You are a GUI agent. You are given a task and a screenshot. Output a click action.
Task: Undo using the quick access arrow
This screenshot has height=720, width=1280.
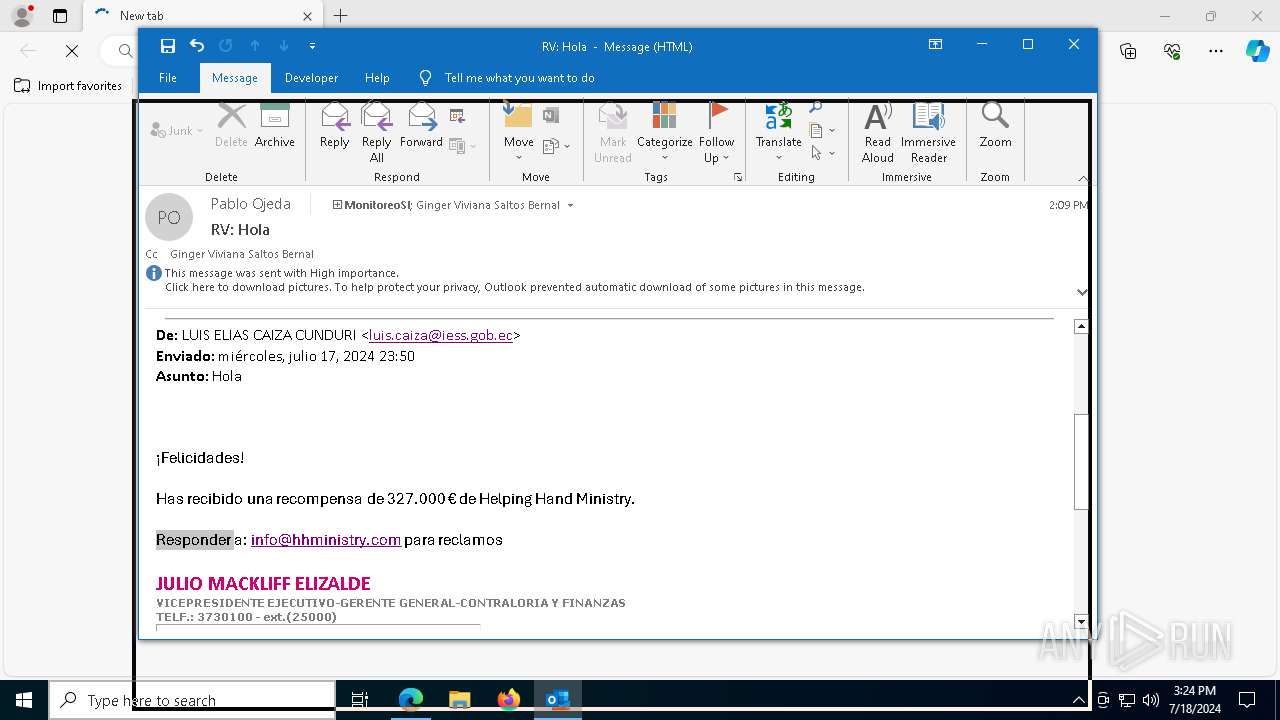(197, 46)
